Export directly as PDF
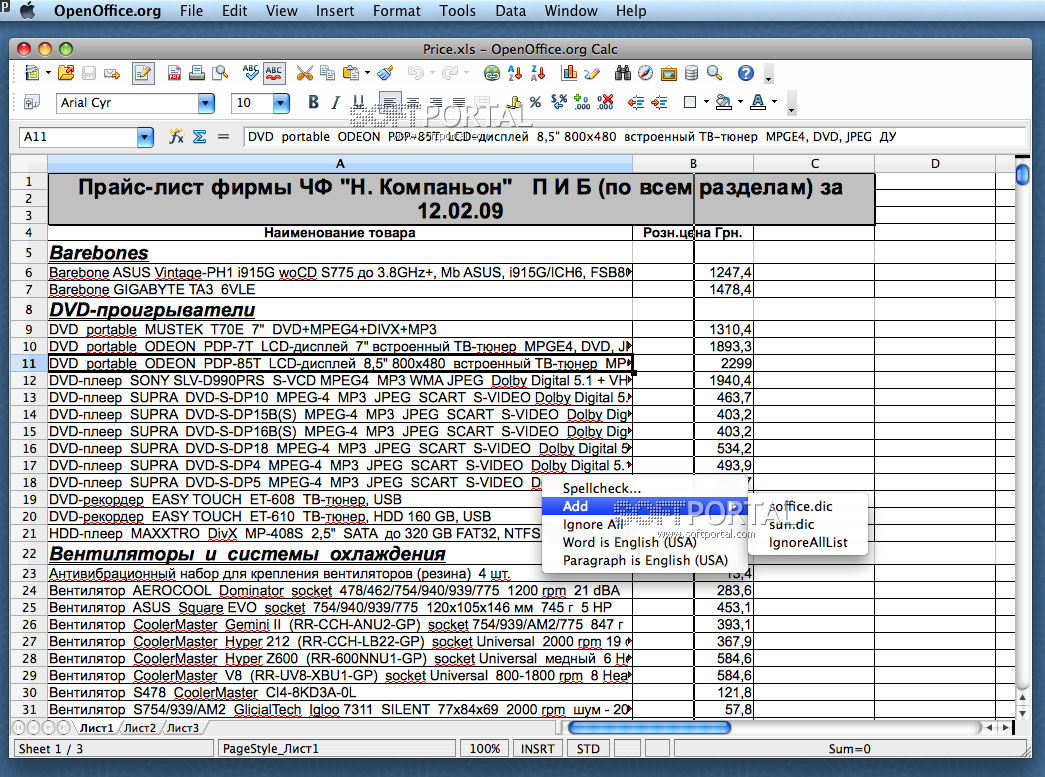 click(x=174, y=73)
